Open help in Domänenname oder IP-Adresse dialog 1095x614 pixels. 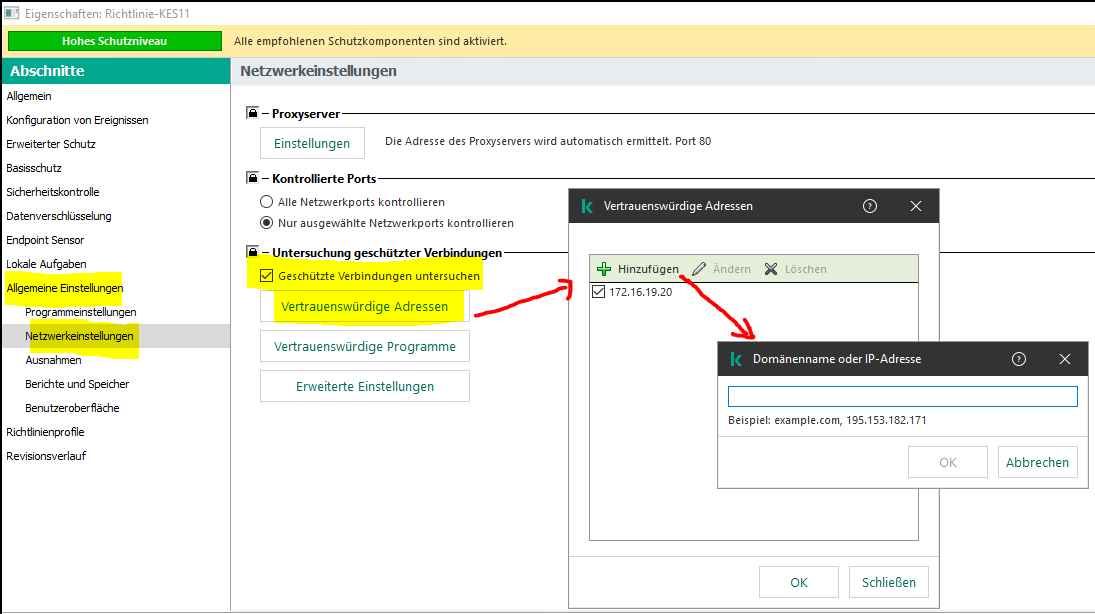pos(1019,359)
